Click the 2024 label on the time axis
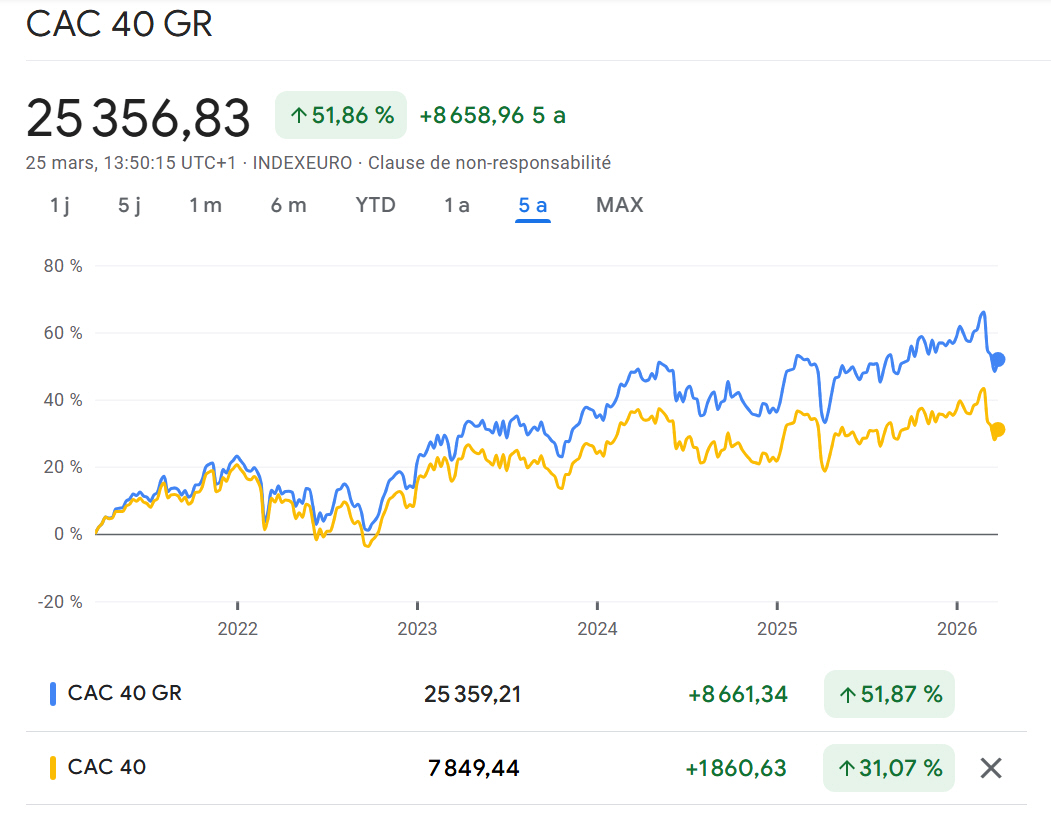1051x816 pixels. point(597,629)
